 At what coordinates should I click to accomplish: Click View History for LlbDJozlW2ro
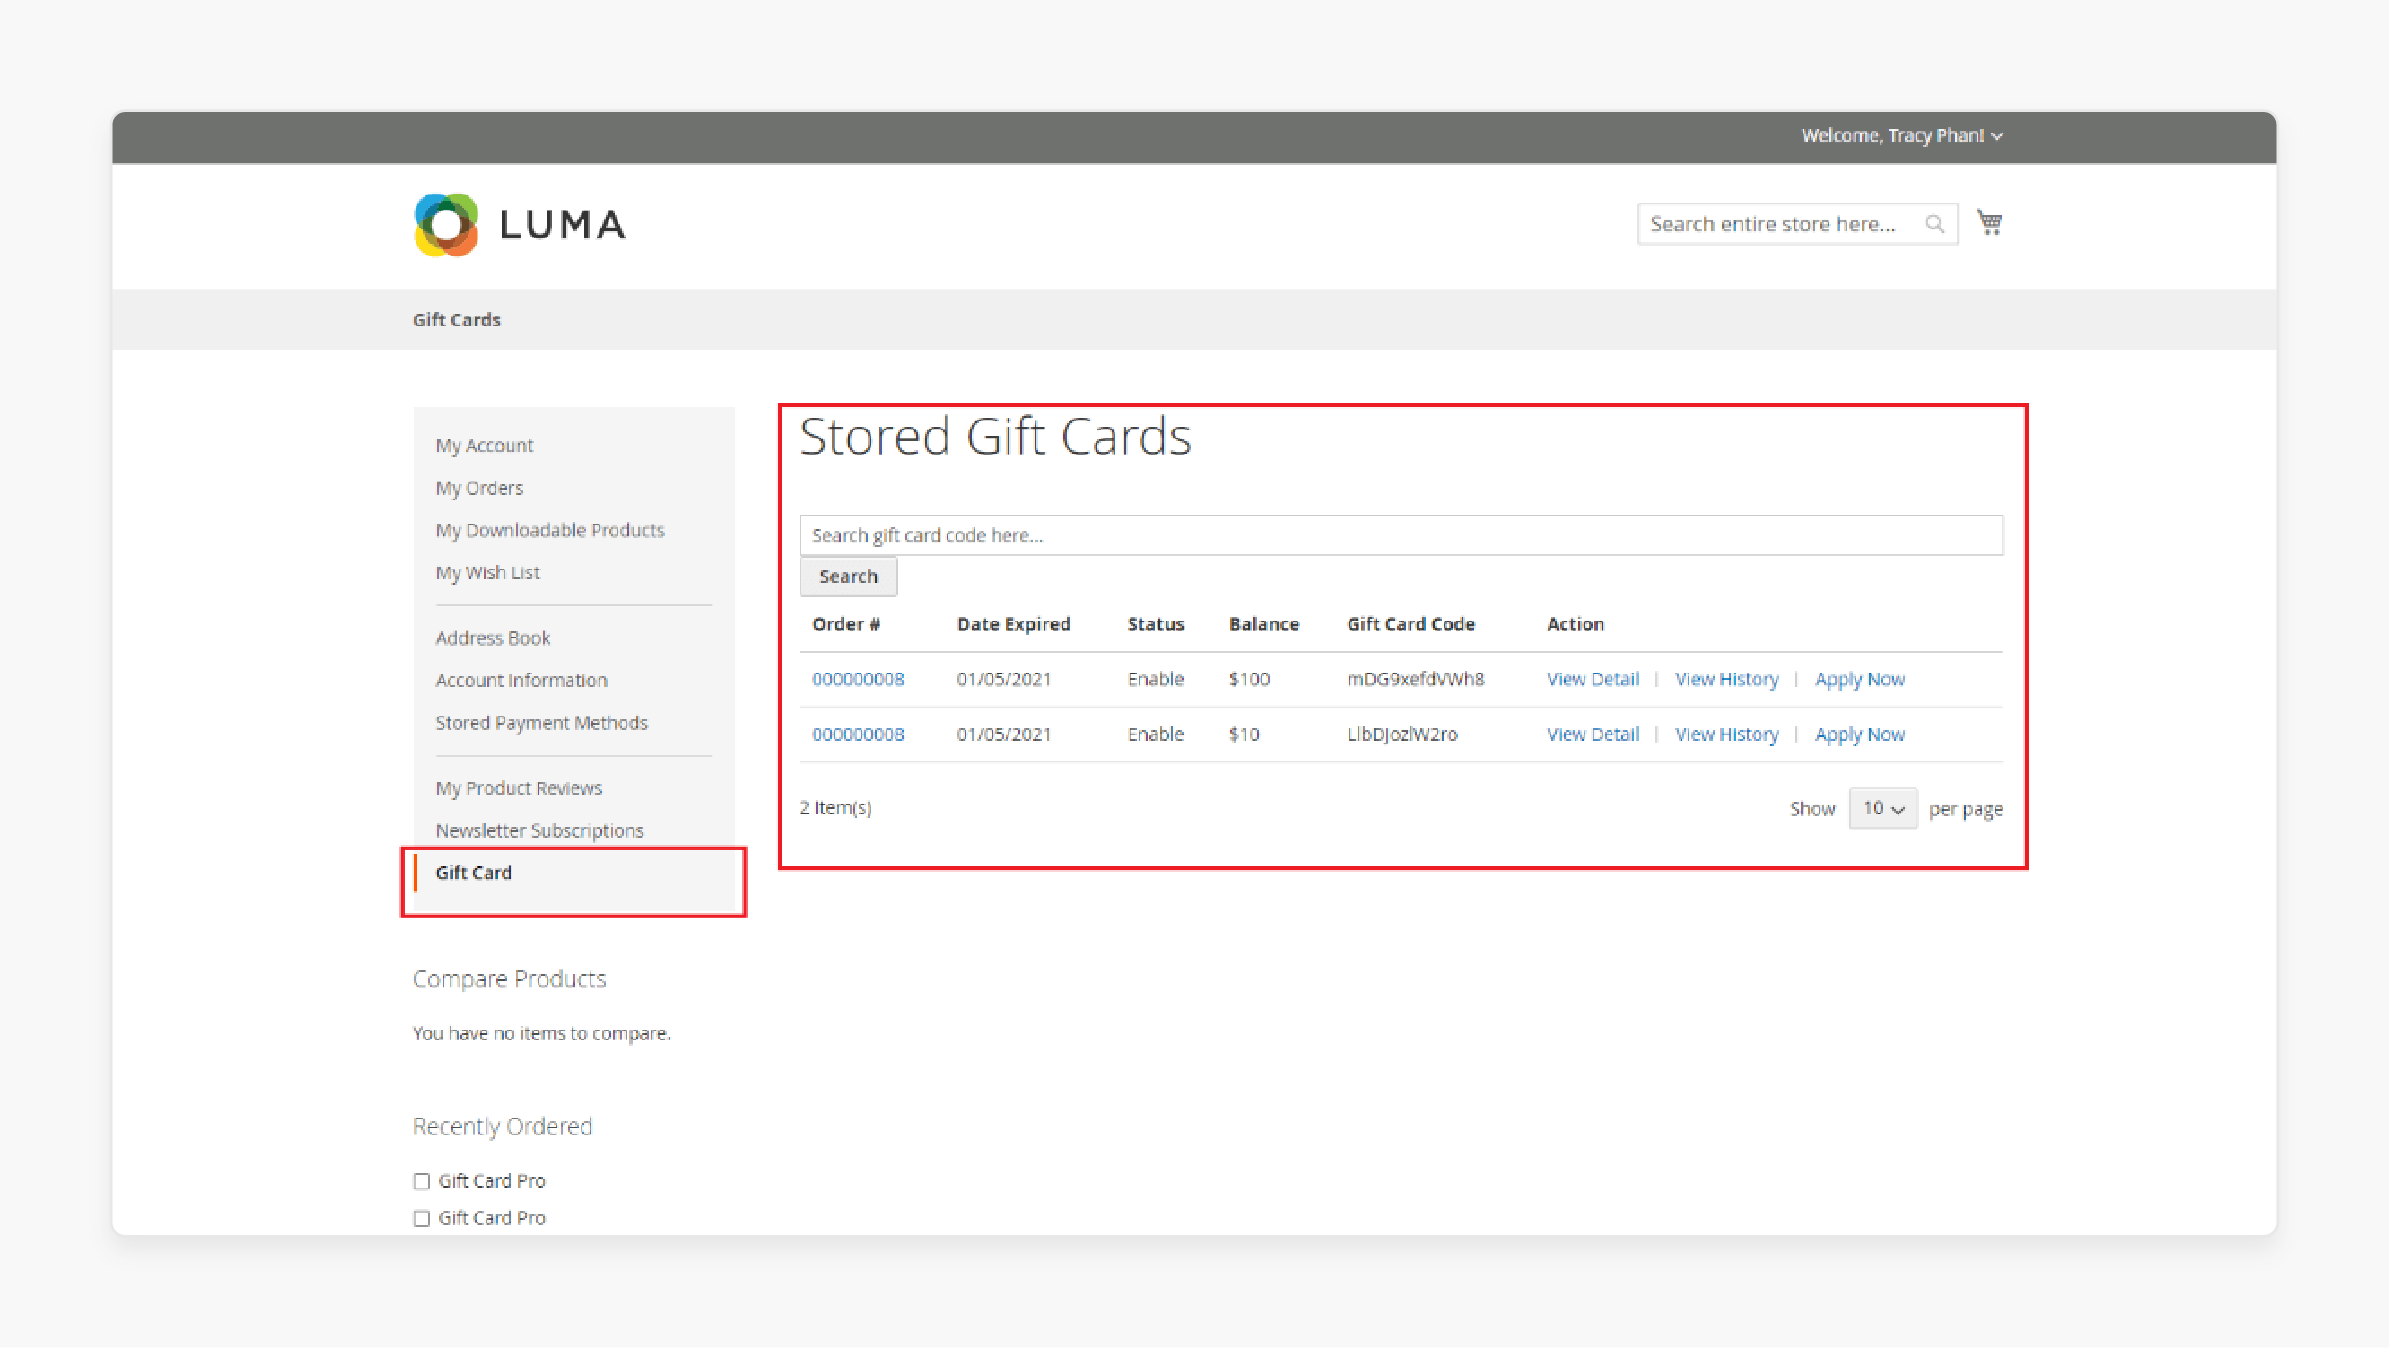pos(1726,735)
